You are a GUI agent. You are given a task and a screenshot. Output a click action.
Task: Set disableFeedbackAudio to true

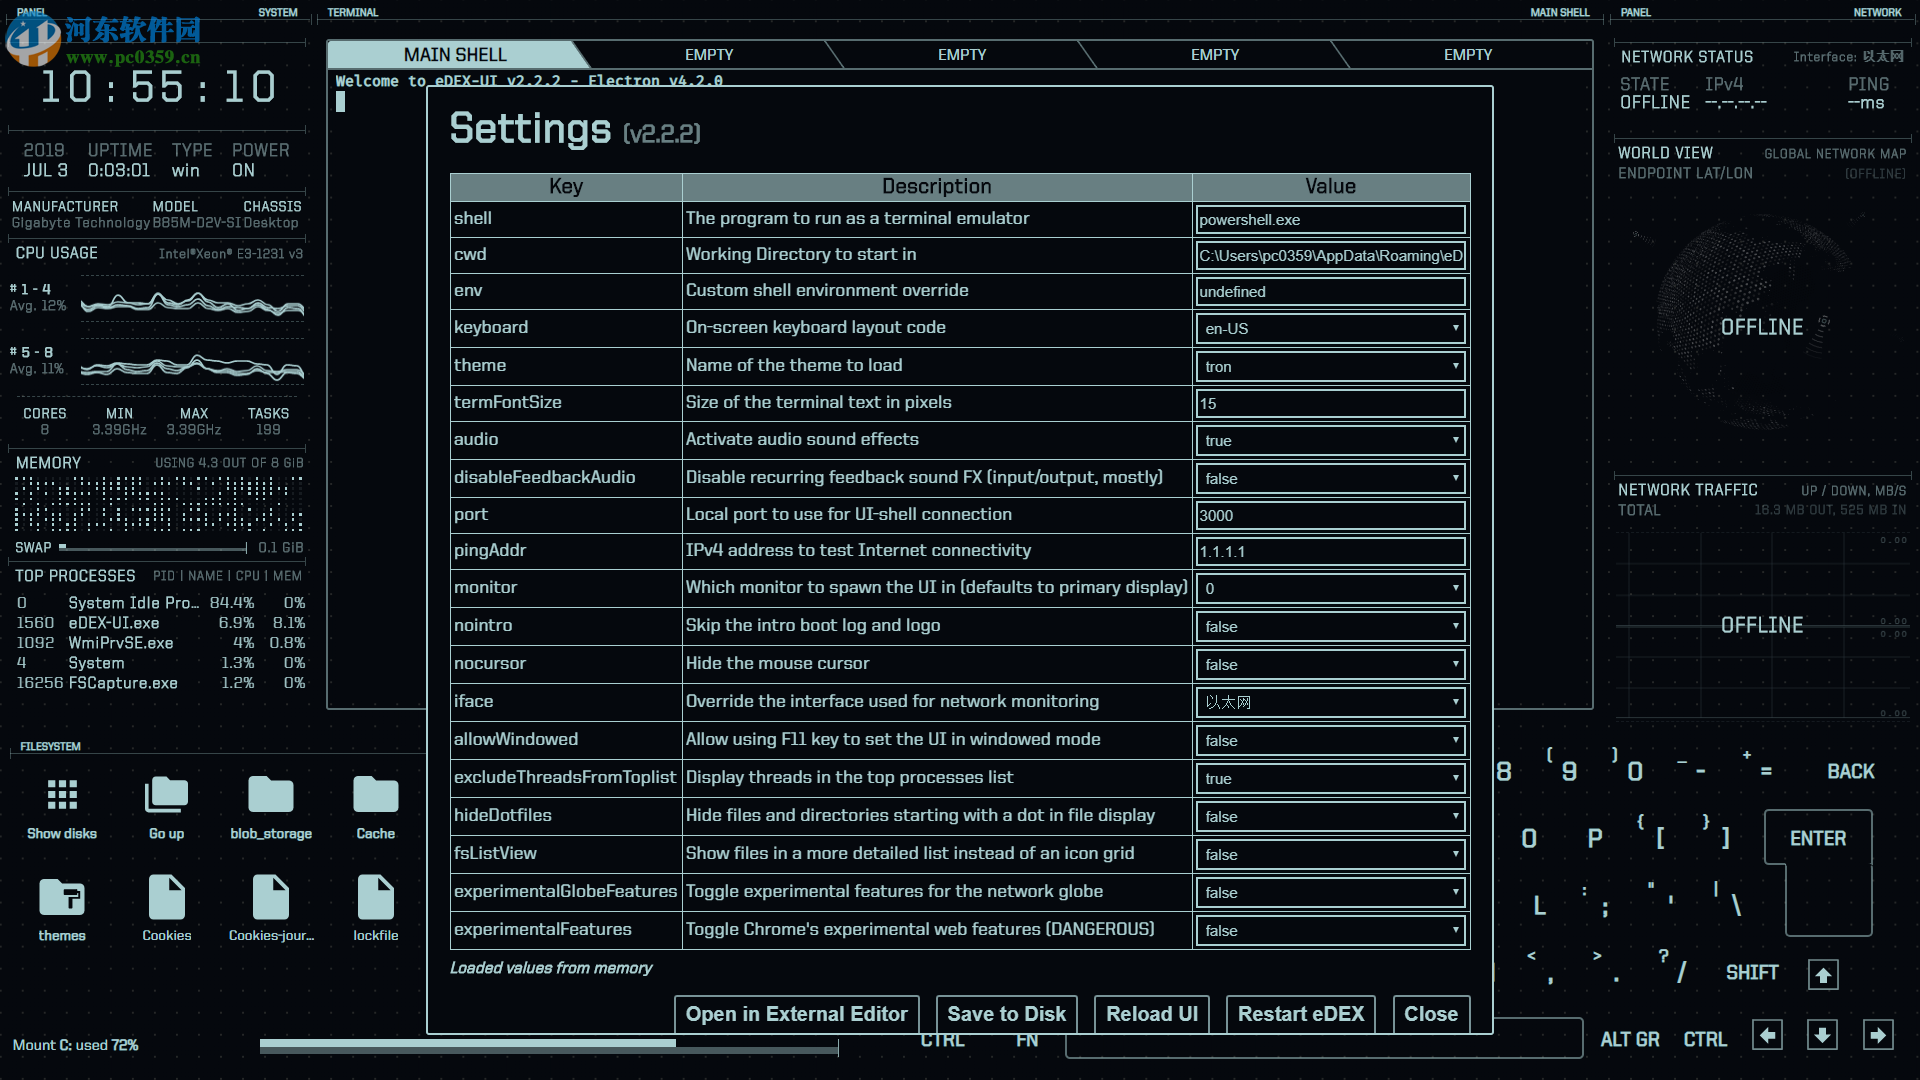(x=1330, y=478)
